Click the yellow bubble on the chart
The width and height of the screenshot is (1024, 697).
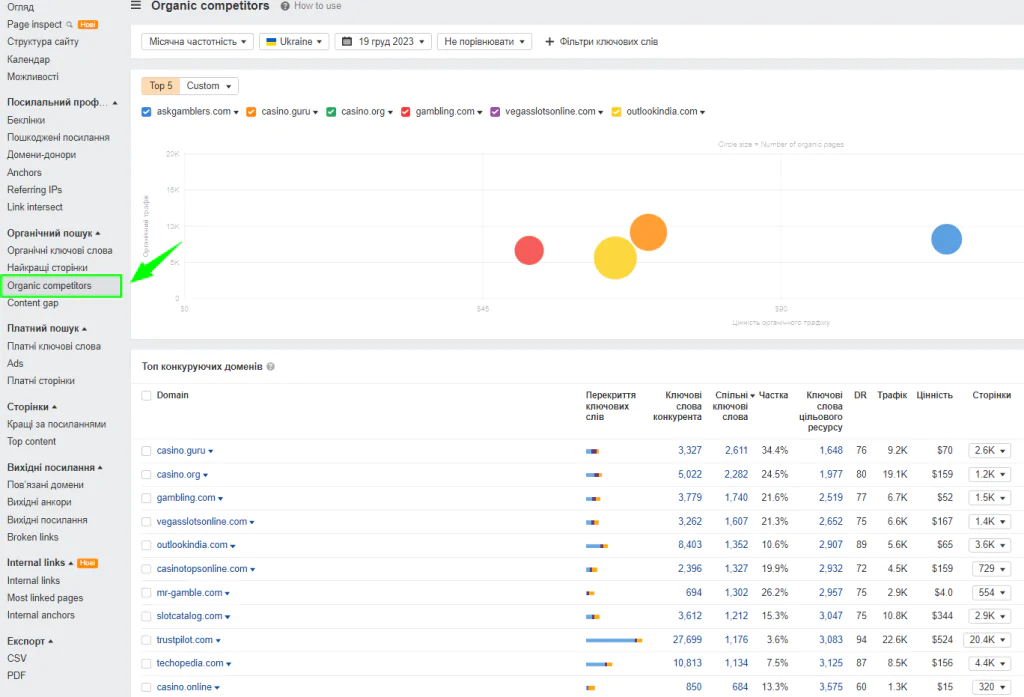tap(615, 257)
